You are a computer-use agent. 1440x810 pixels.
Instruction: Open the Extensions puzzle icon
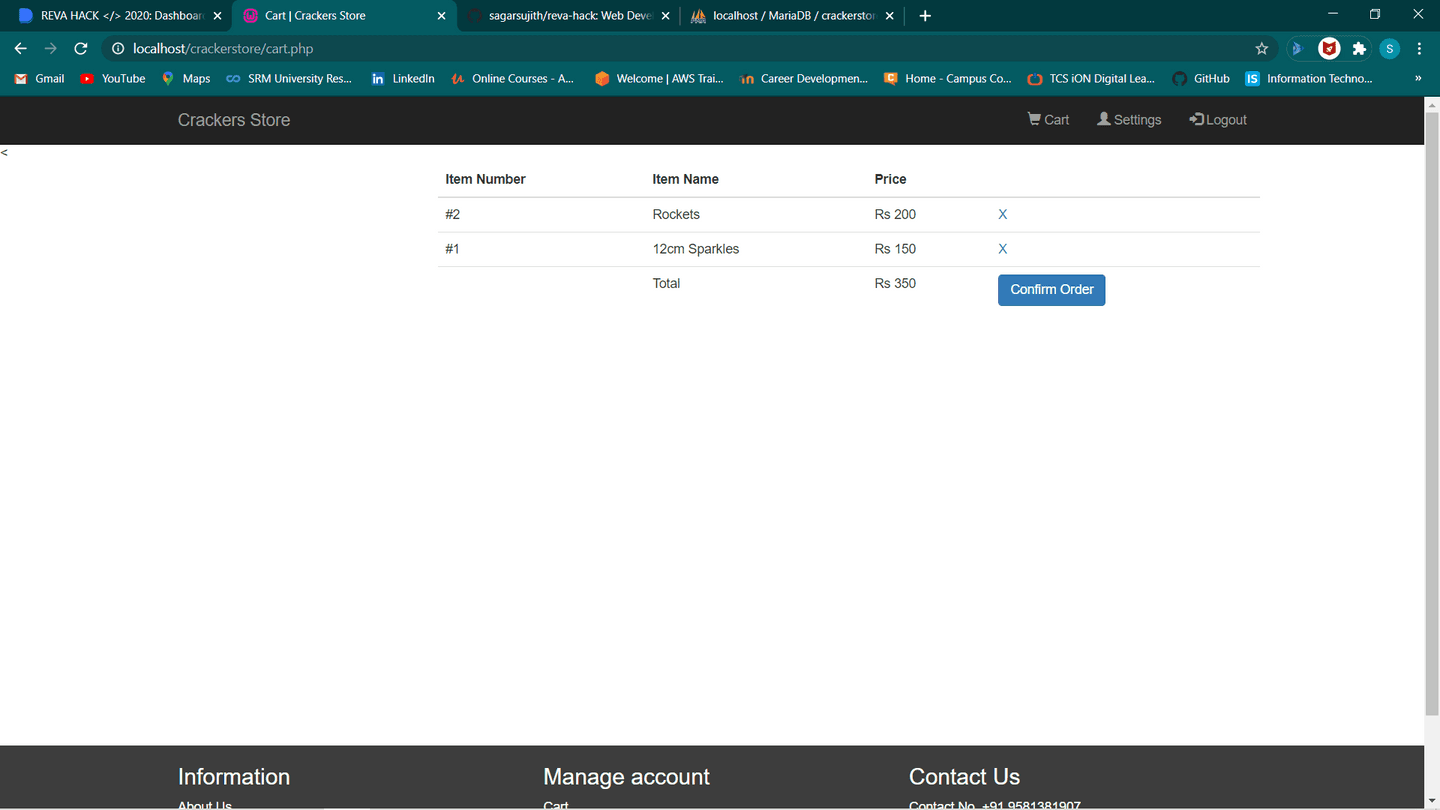[1359, 48]
